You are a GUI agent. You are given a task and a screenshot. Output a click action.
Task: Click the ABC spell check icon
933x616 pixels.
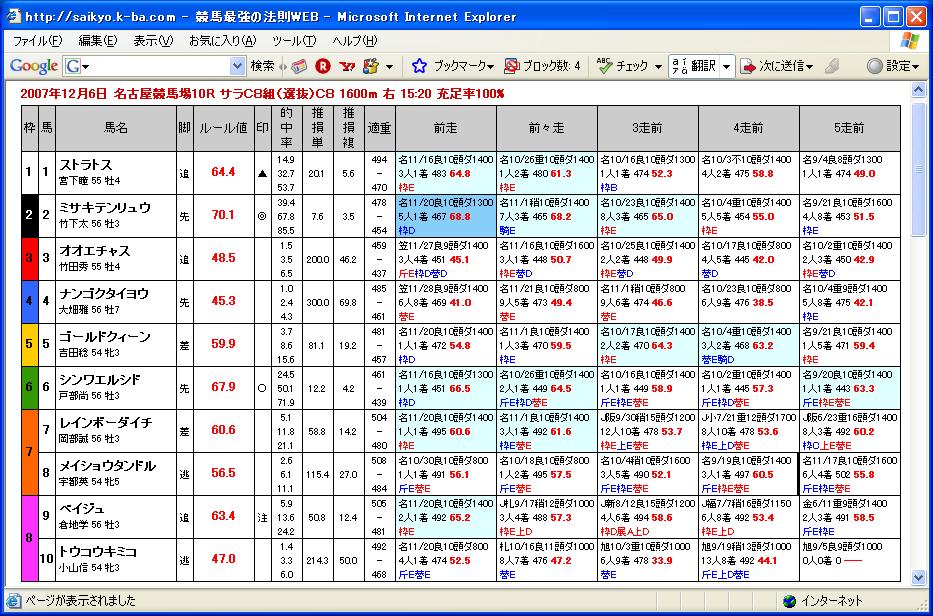tap(605, 66)
